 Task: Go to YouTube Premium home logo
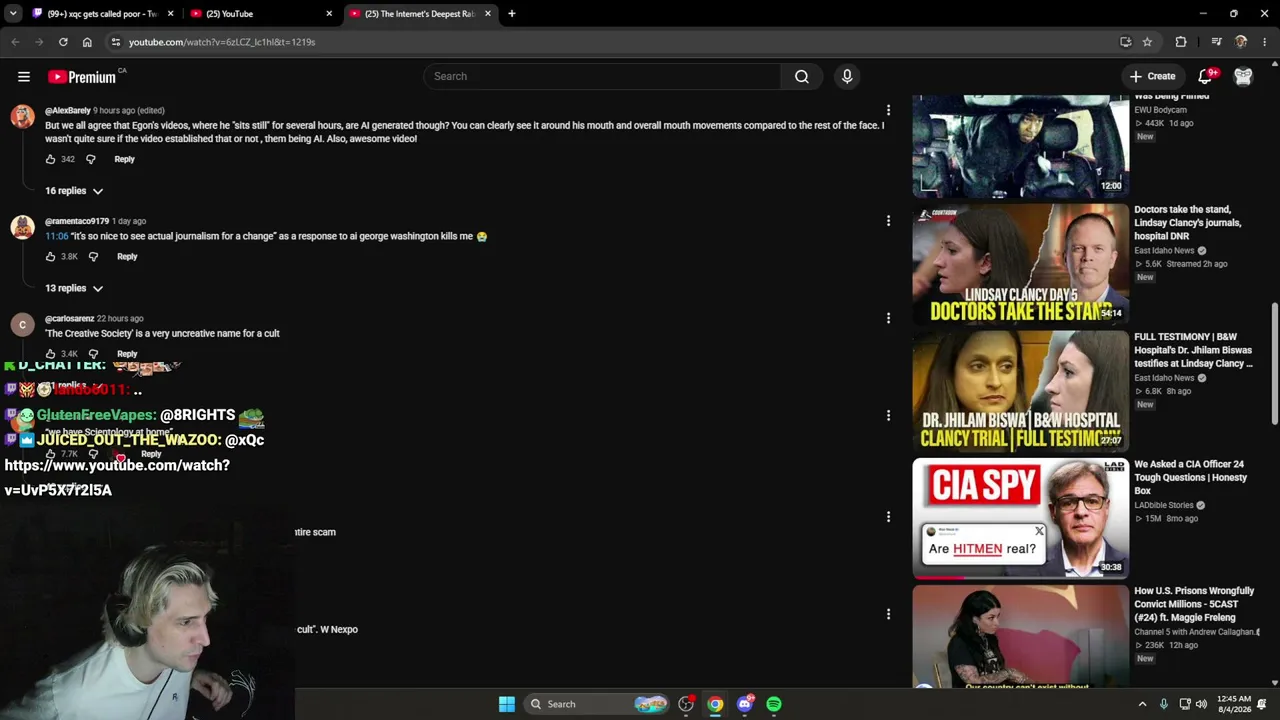(82, 77)
